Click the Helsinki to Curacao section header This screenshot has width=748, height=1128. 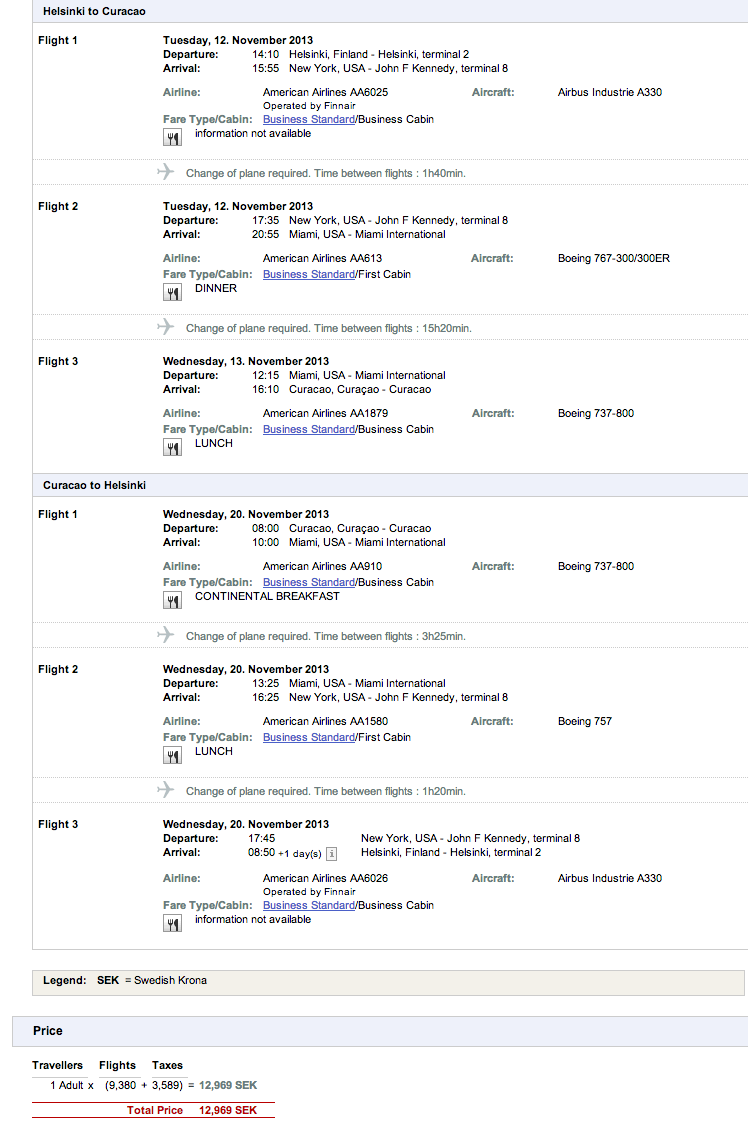(94, 11)
